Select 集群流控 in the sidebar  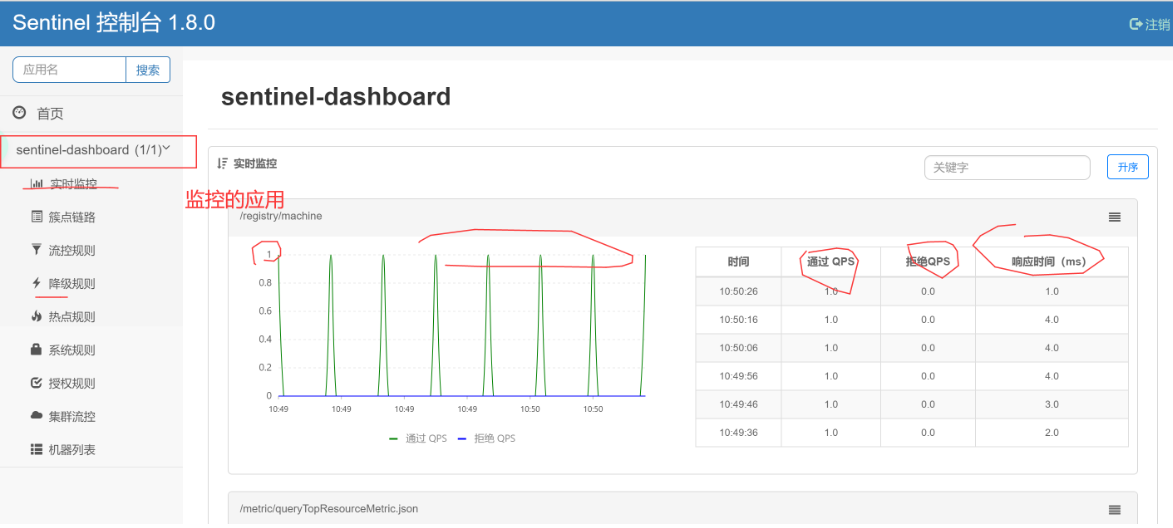(x=73, y=417)
